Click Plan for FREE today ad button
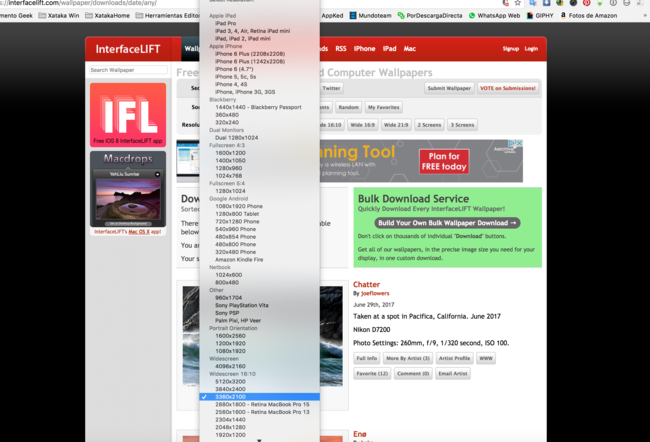 (444, 161)
